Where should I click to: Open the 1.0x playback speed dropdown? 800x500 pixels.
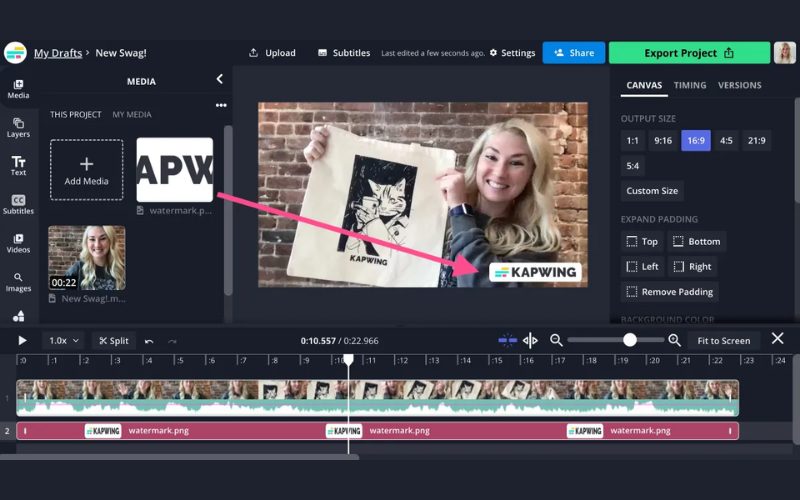point(64,340)
